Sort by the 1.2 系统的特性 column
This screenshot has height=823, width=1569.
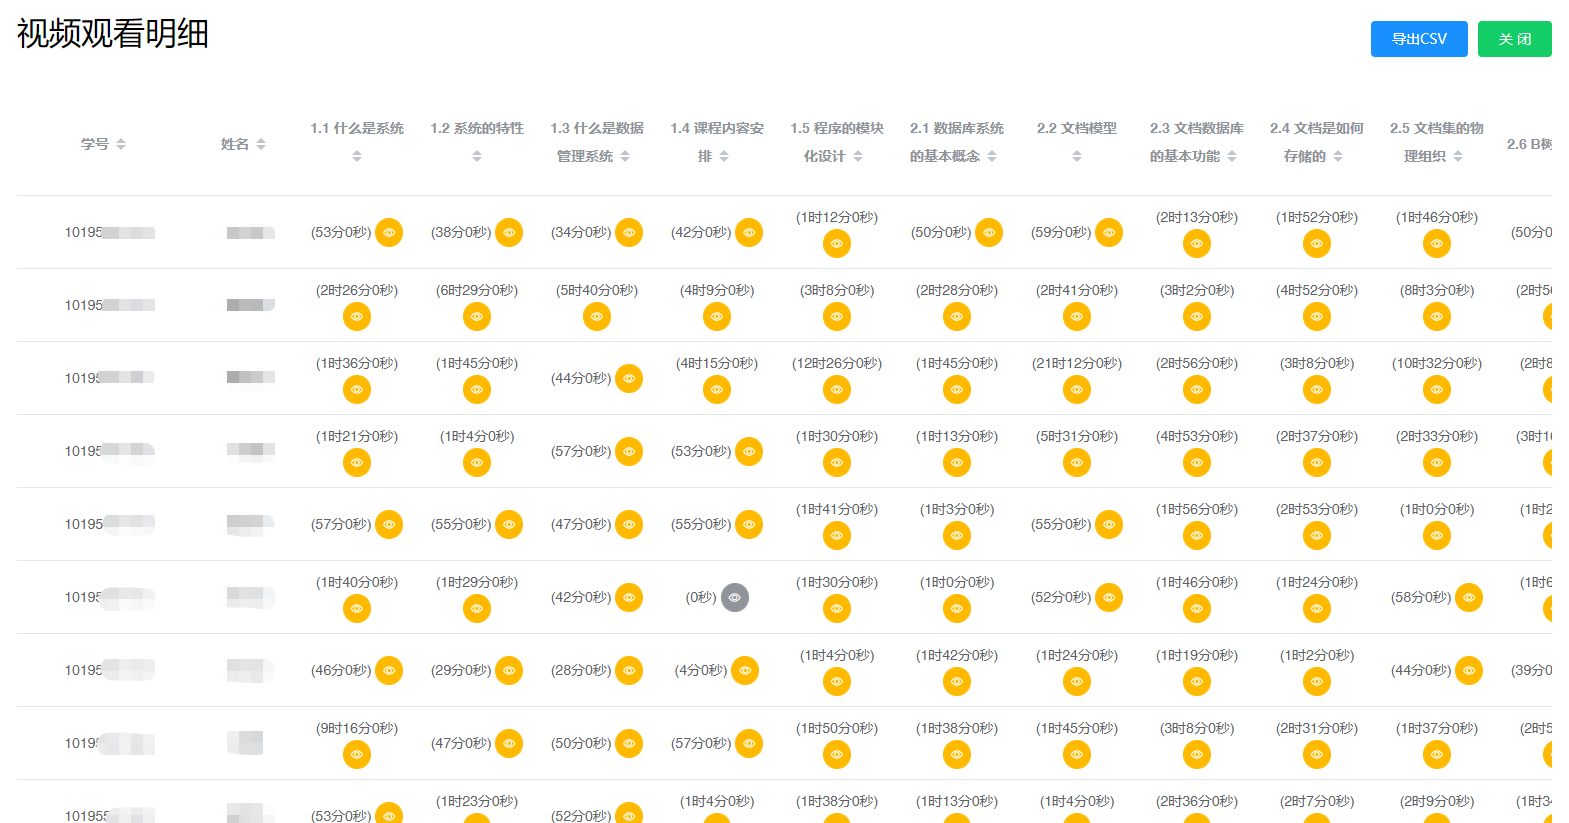[477, 156]
